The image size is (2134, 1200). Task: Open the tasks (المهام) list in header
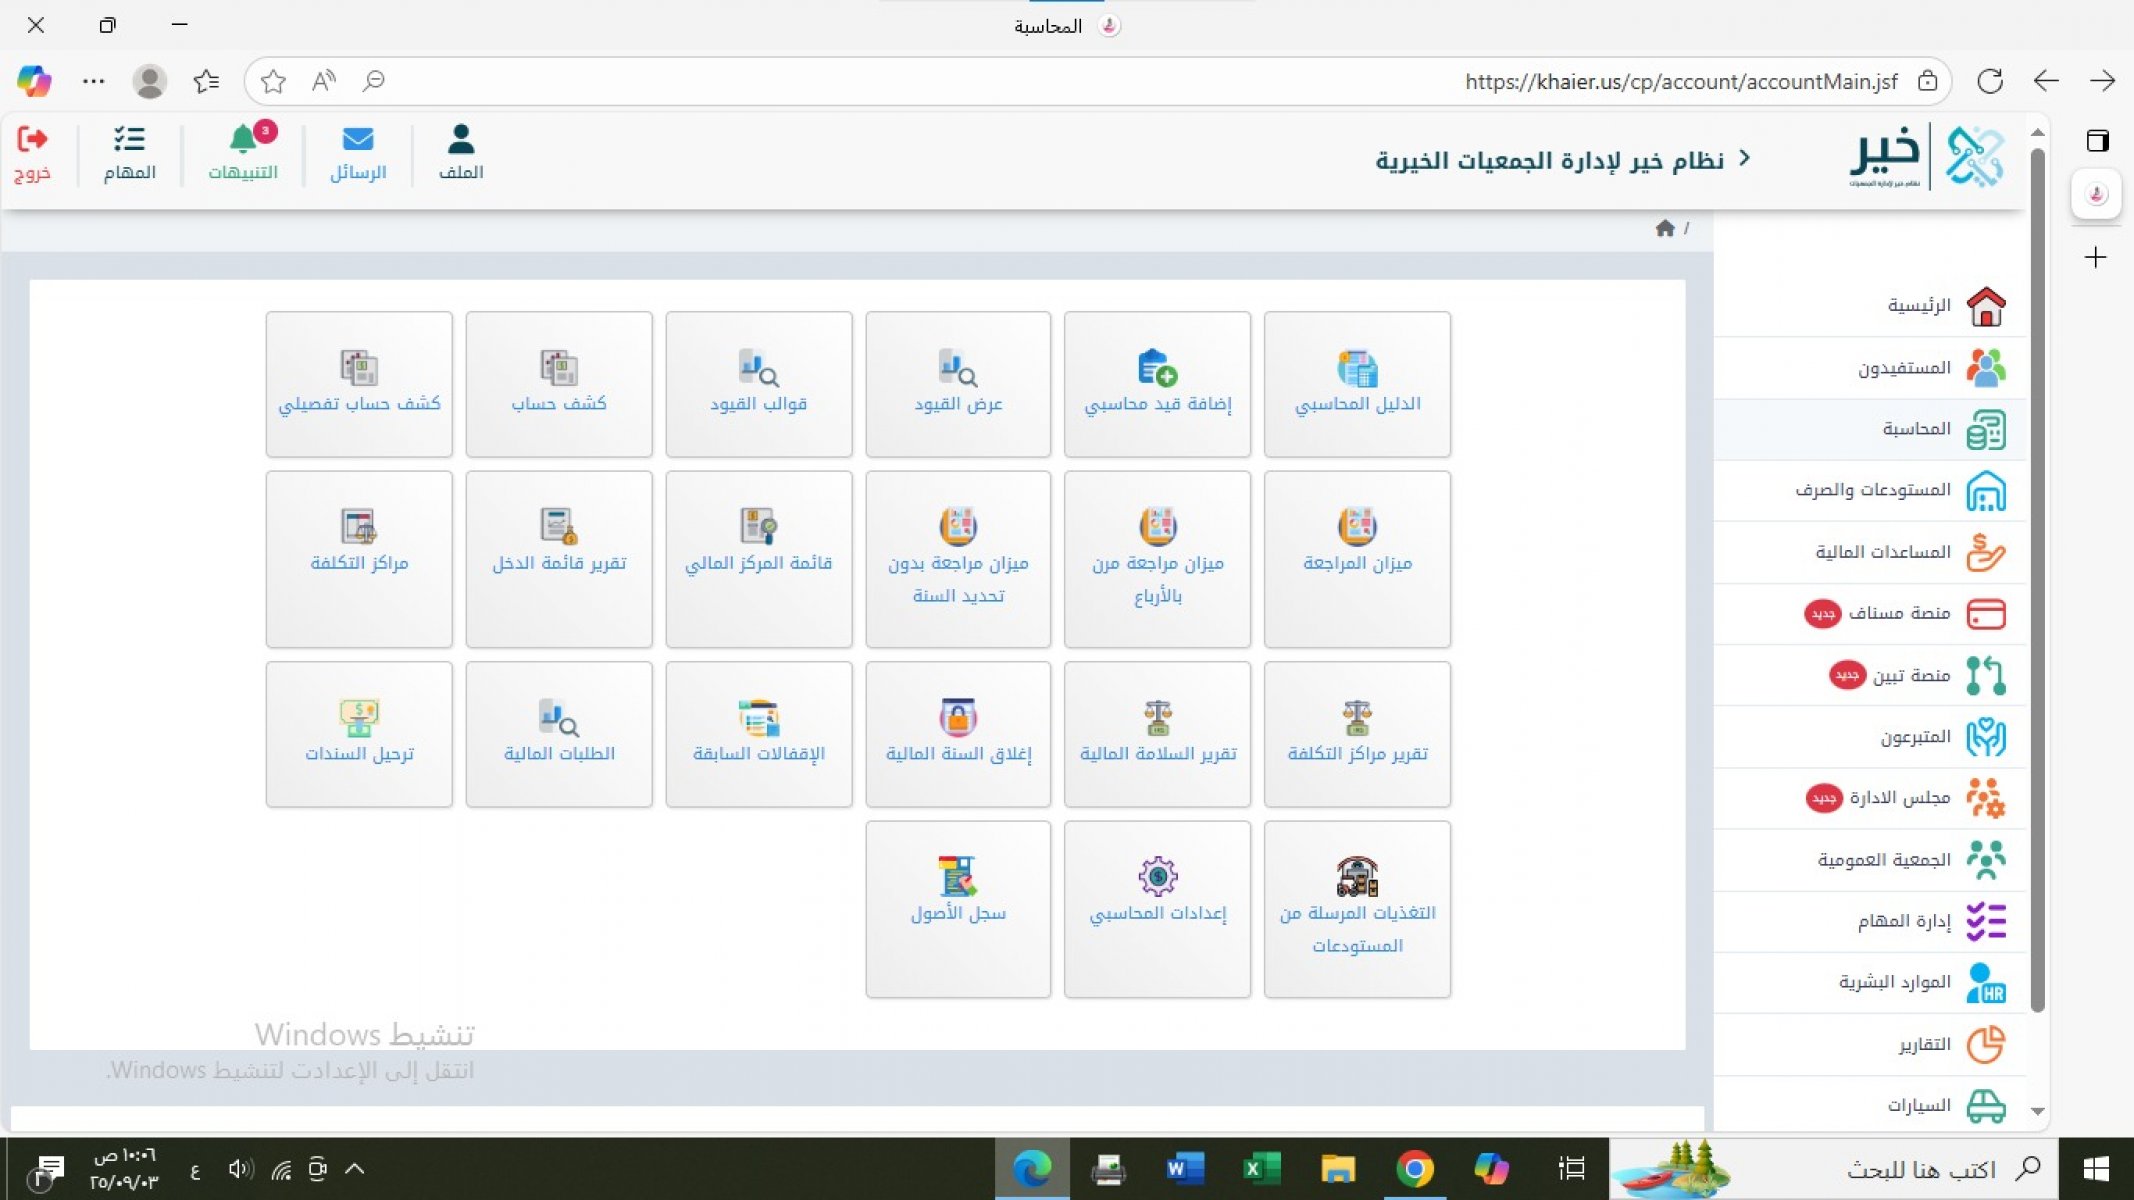129,153
